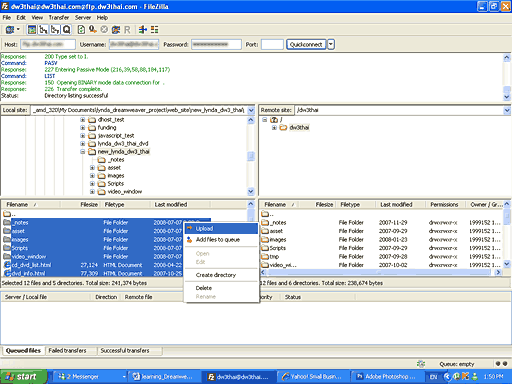
Task: Expand the video_window folder node
Action: tap(92, 192)
